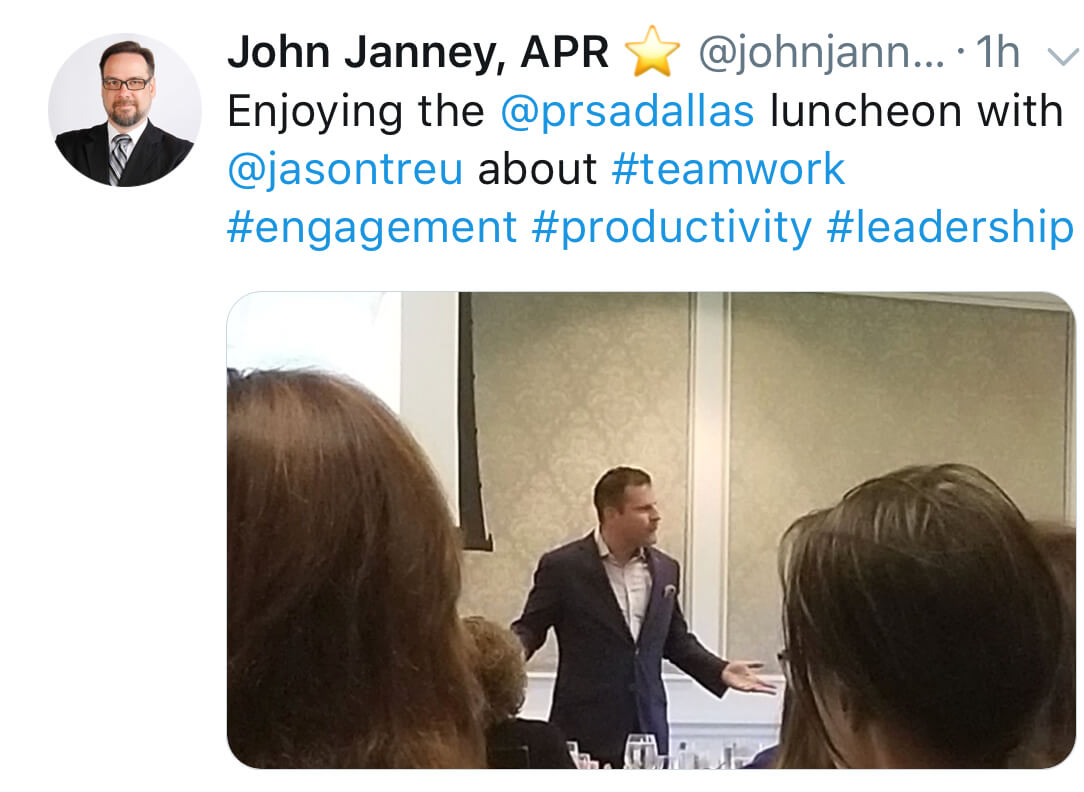This screenshot has width=1084, height=792.
Task: Select the #engagement hashtag
Action: (372, 228)
